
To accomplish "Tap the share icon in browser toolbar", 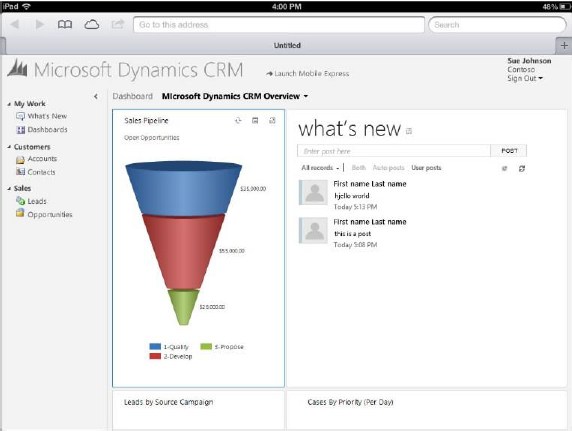I will 117,24.
